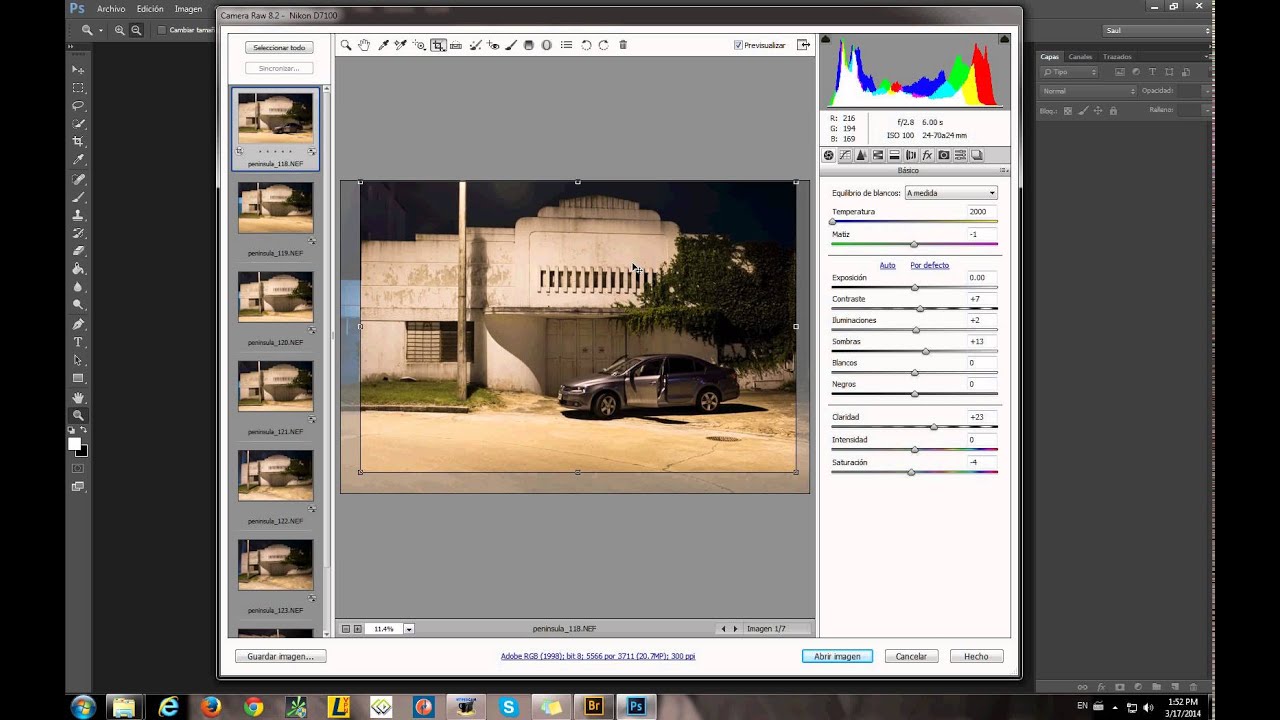Image resolution: width=1280 pixels, height=720 pixels.
Task: Open the Archivo menu
Action: (x=111, y=9)
